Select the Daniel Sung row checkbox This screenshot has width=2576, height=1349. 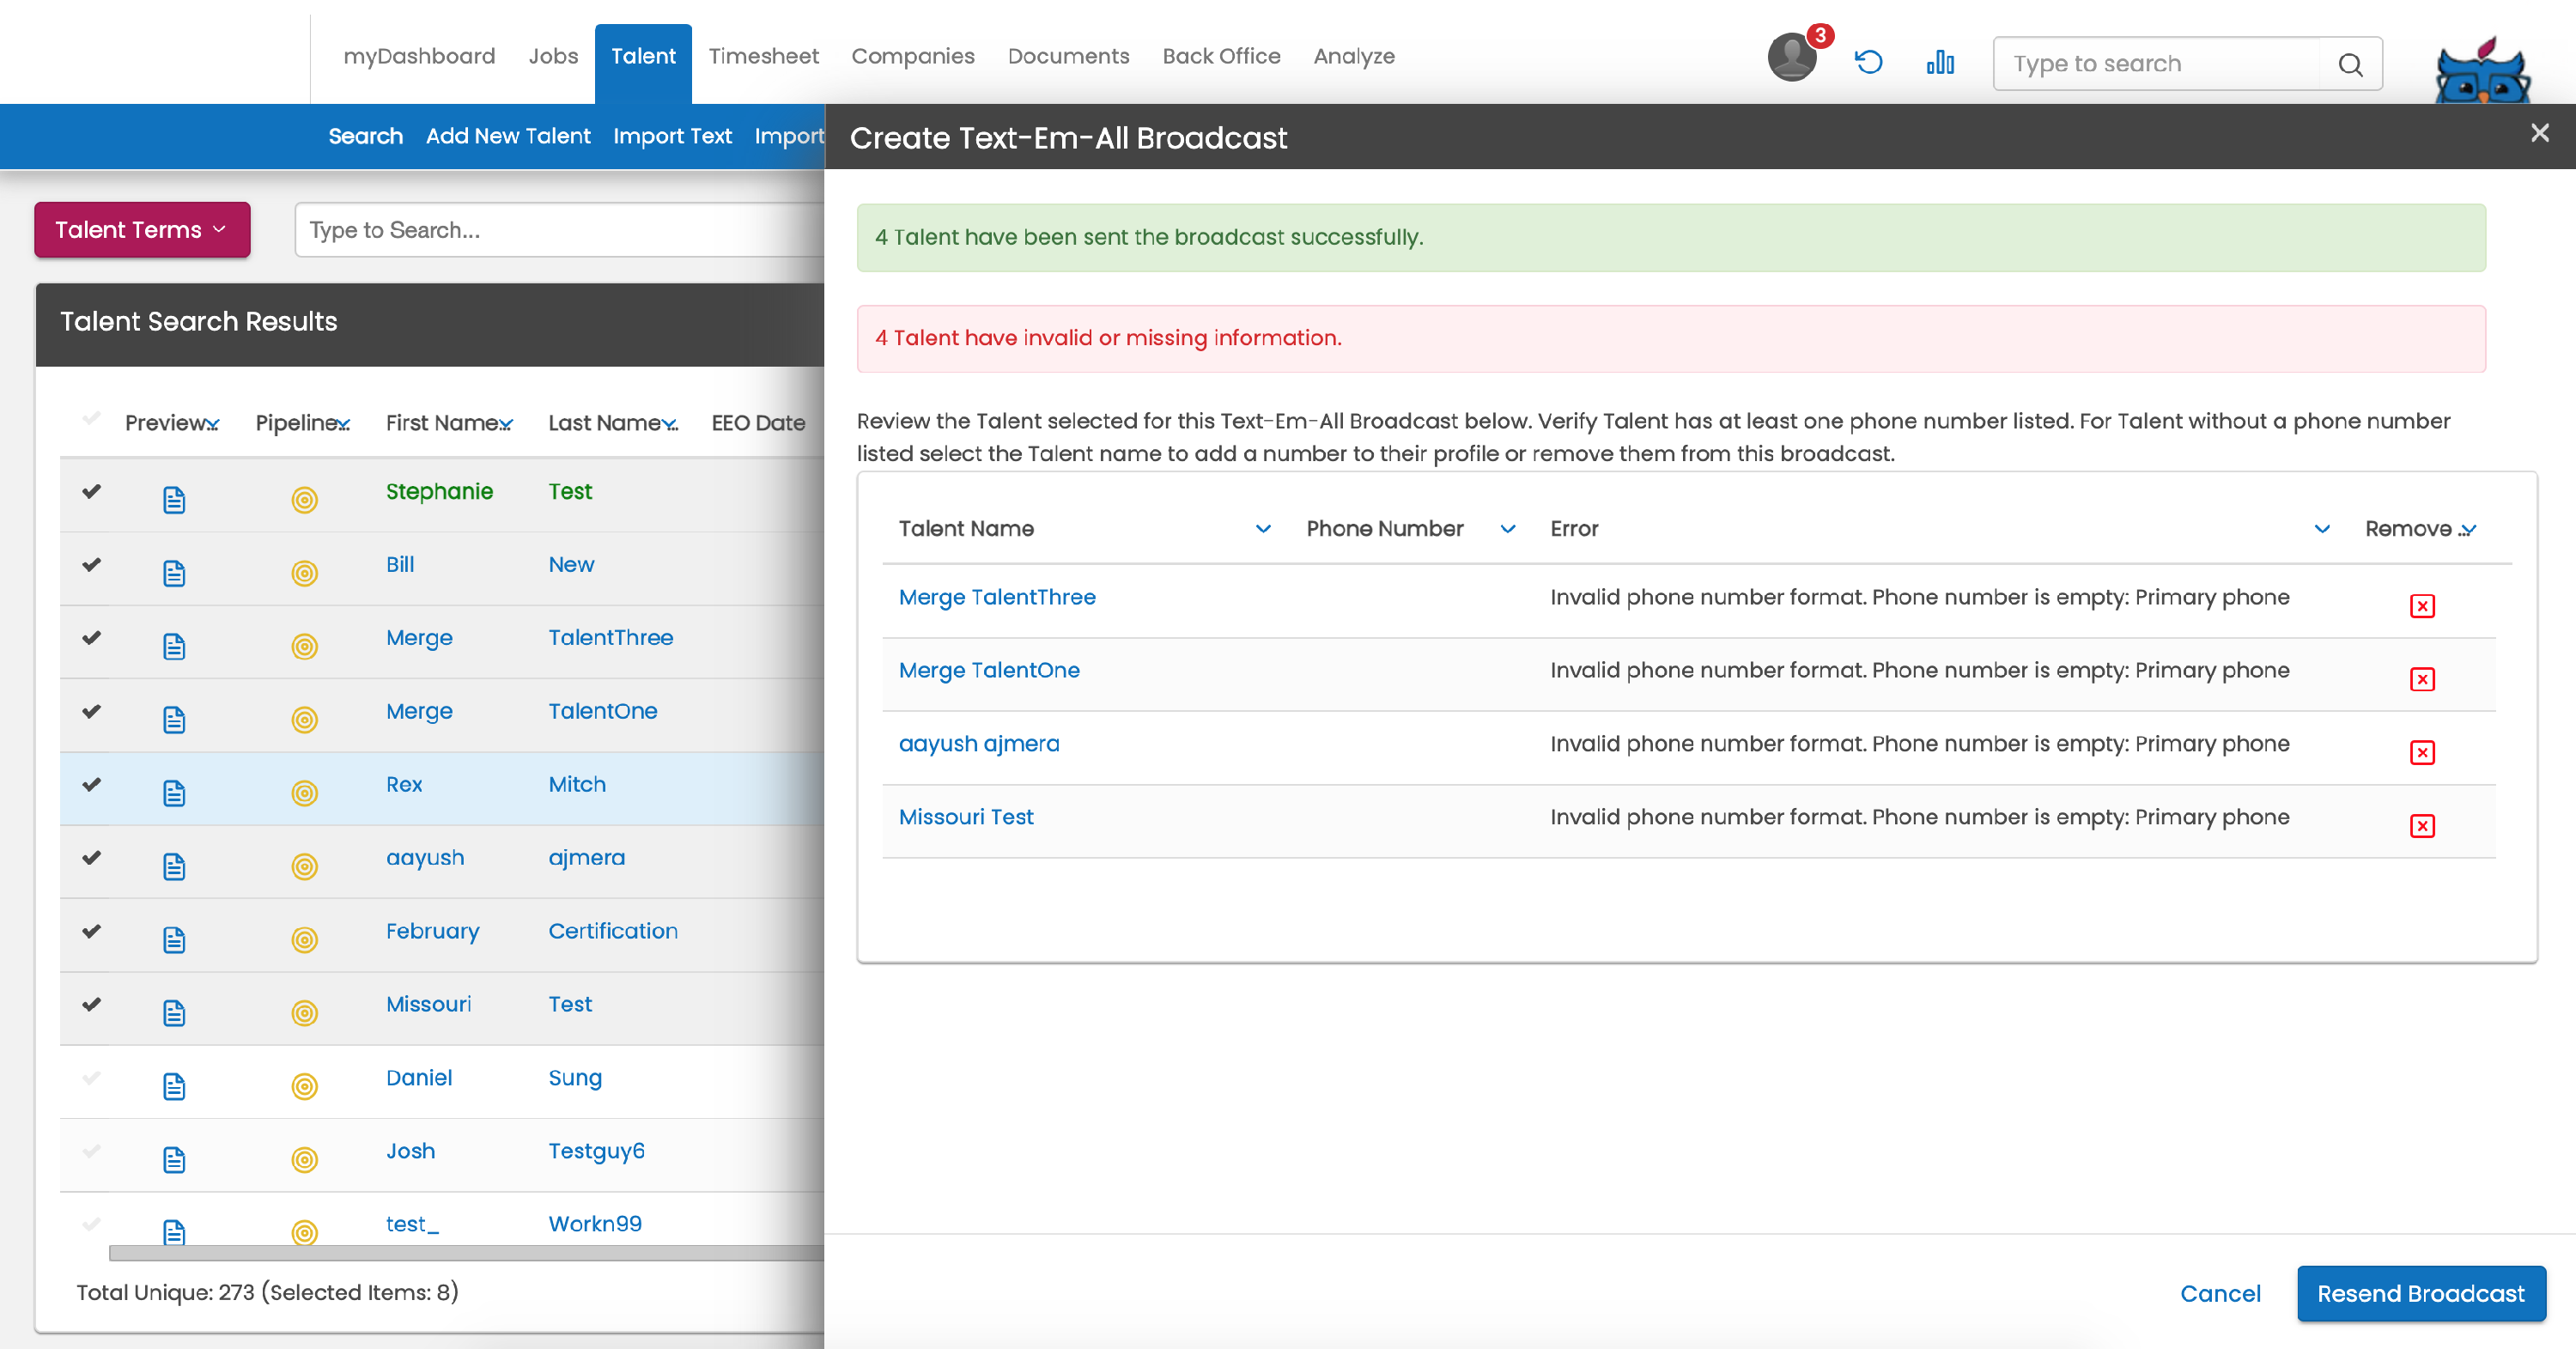tap(91, 1077)
